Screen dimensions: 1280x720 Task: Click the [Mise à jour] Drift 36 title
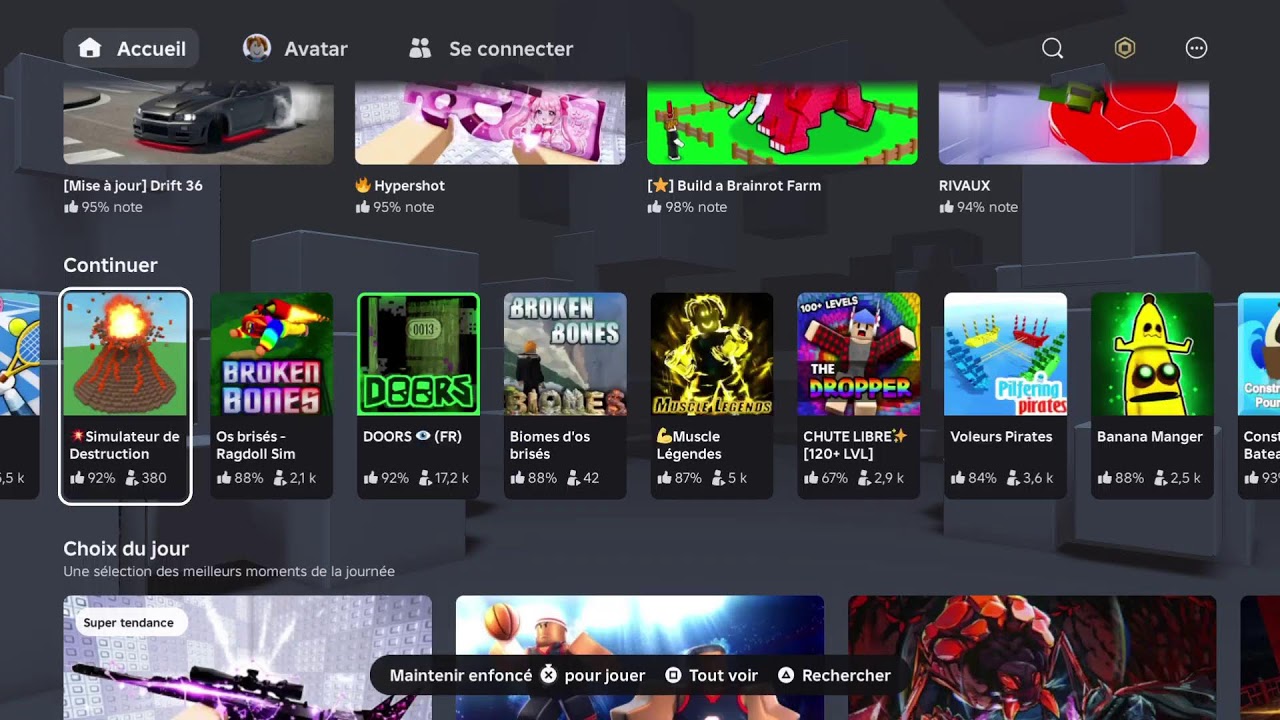(133, 185)
